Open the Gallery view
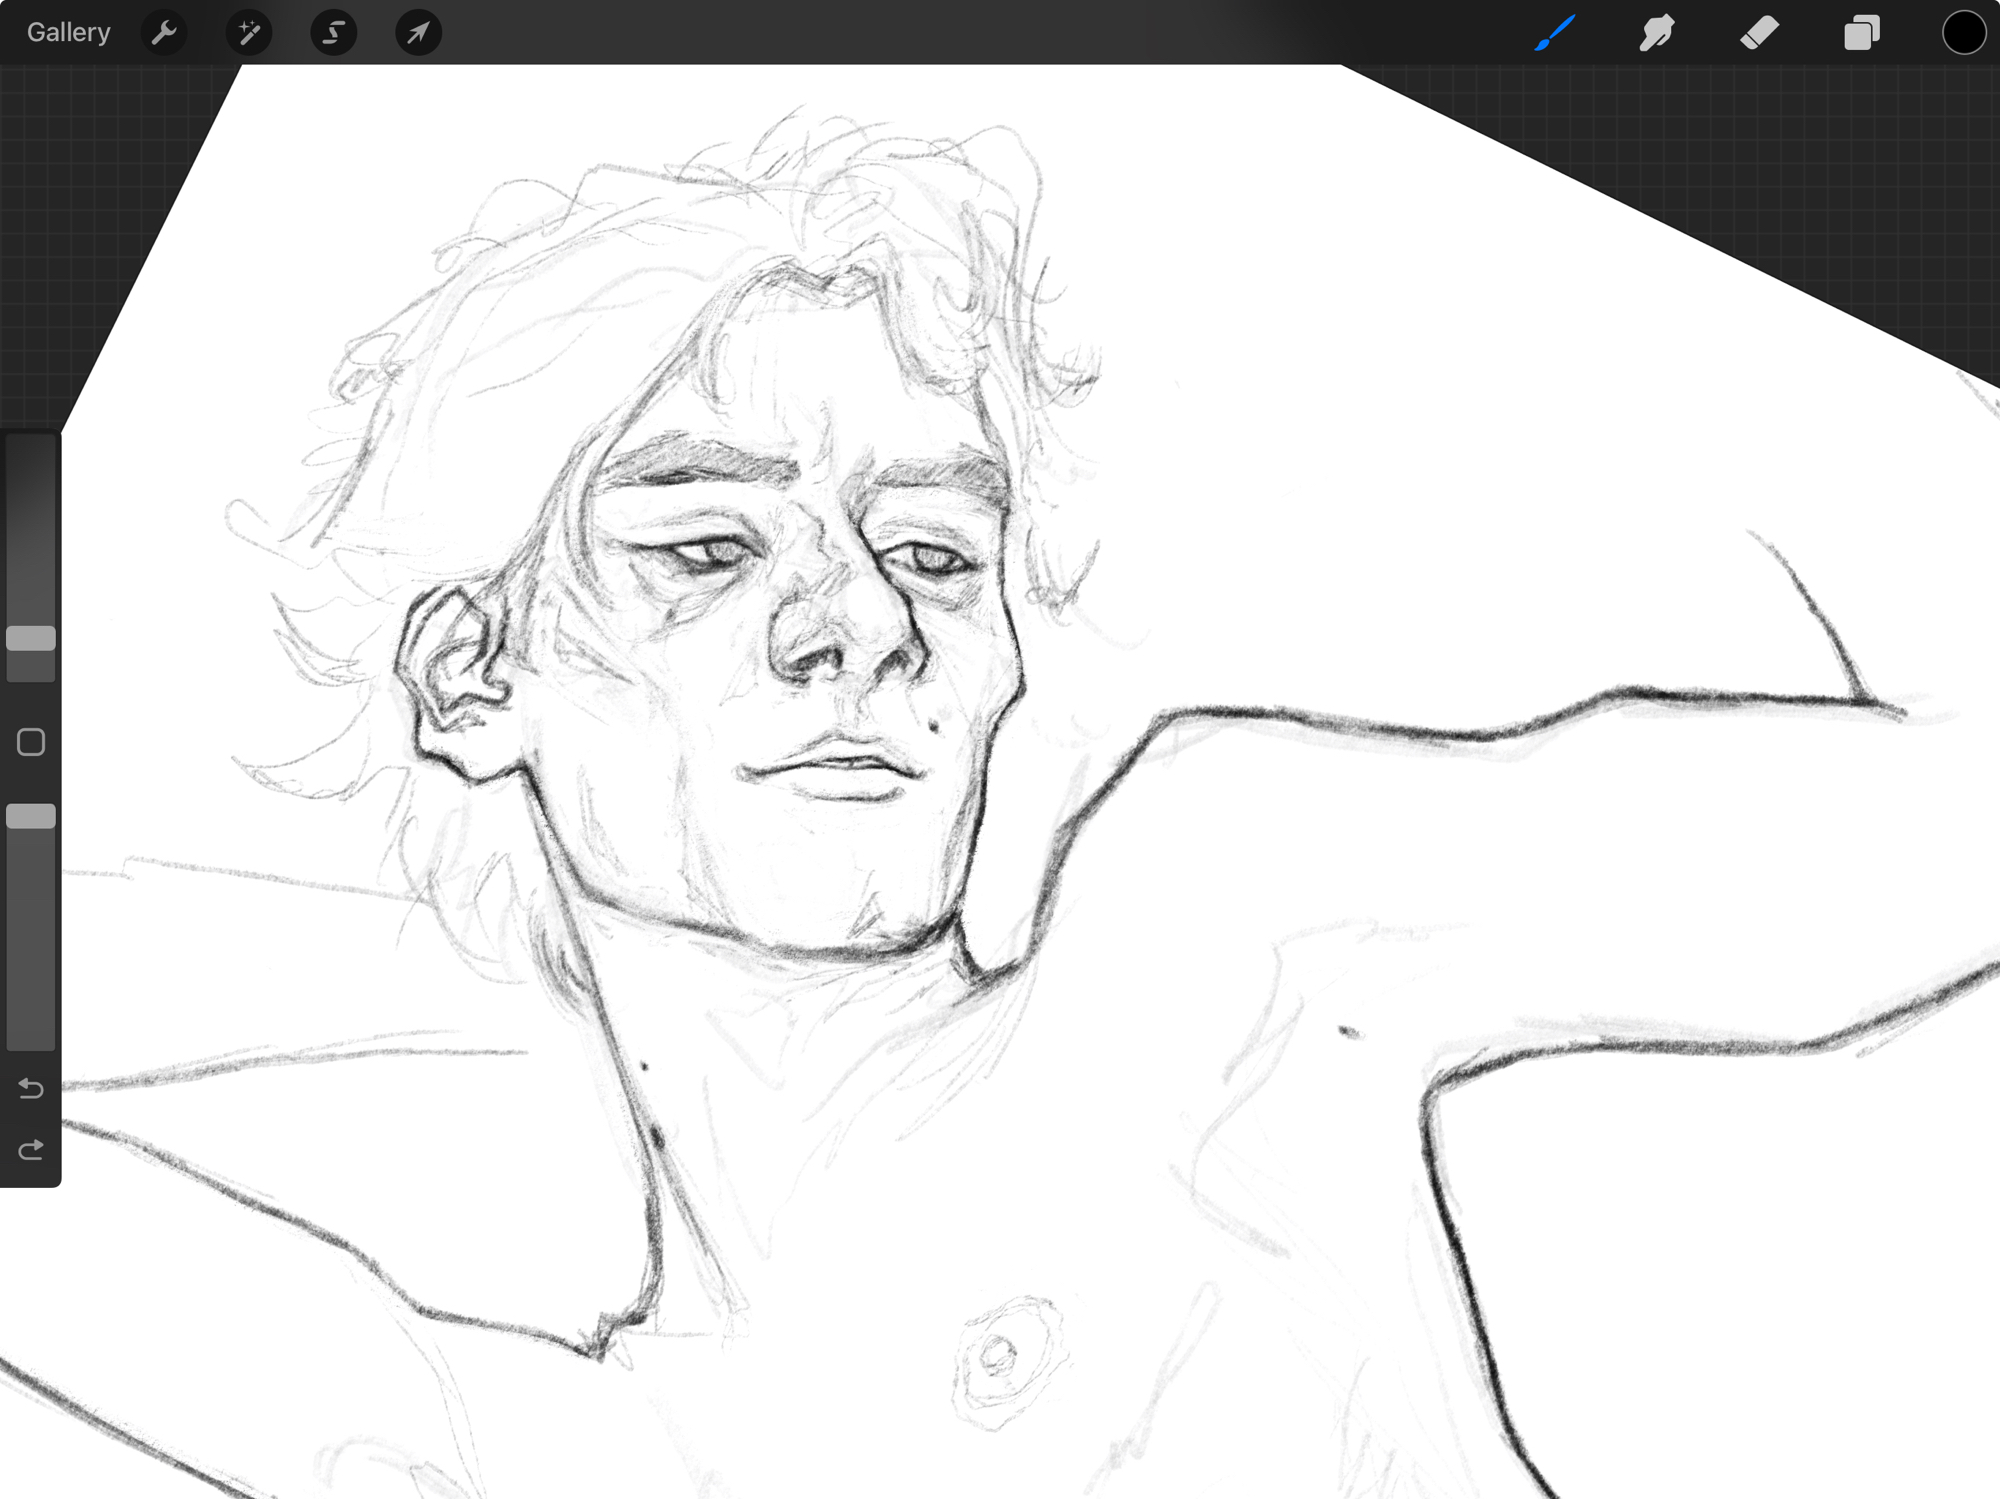 (68, 32)
